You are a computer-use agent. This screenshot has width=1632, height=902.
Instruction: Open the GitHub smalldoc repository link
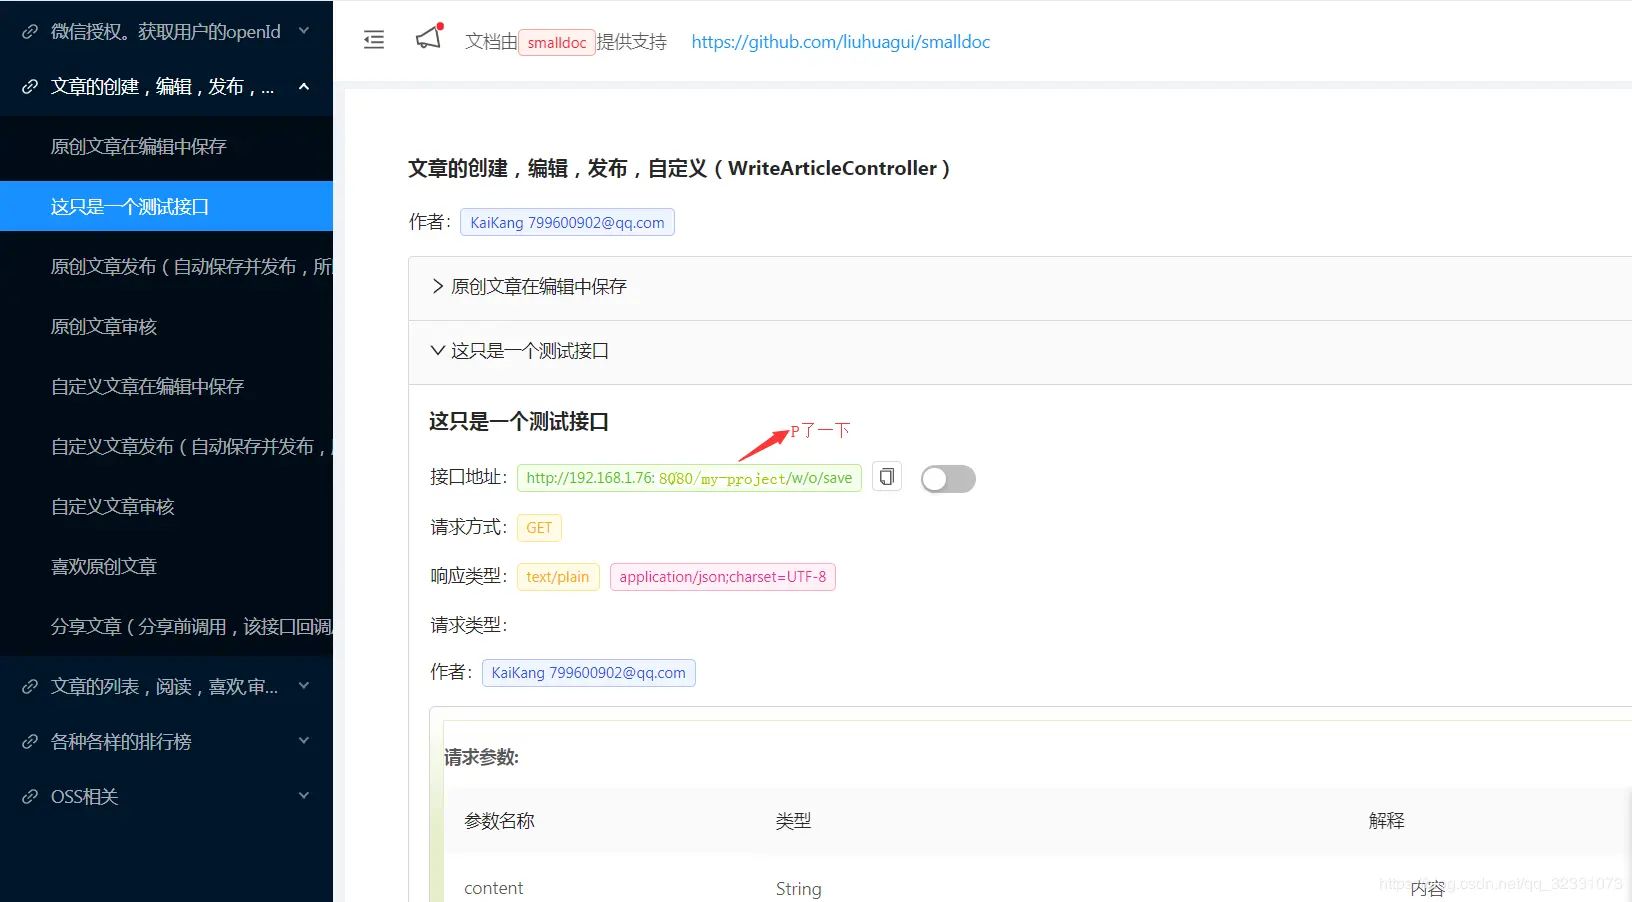[x=840, y=41]
